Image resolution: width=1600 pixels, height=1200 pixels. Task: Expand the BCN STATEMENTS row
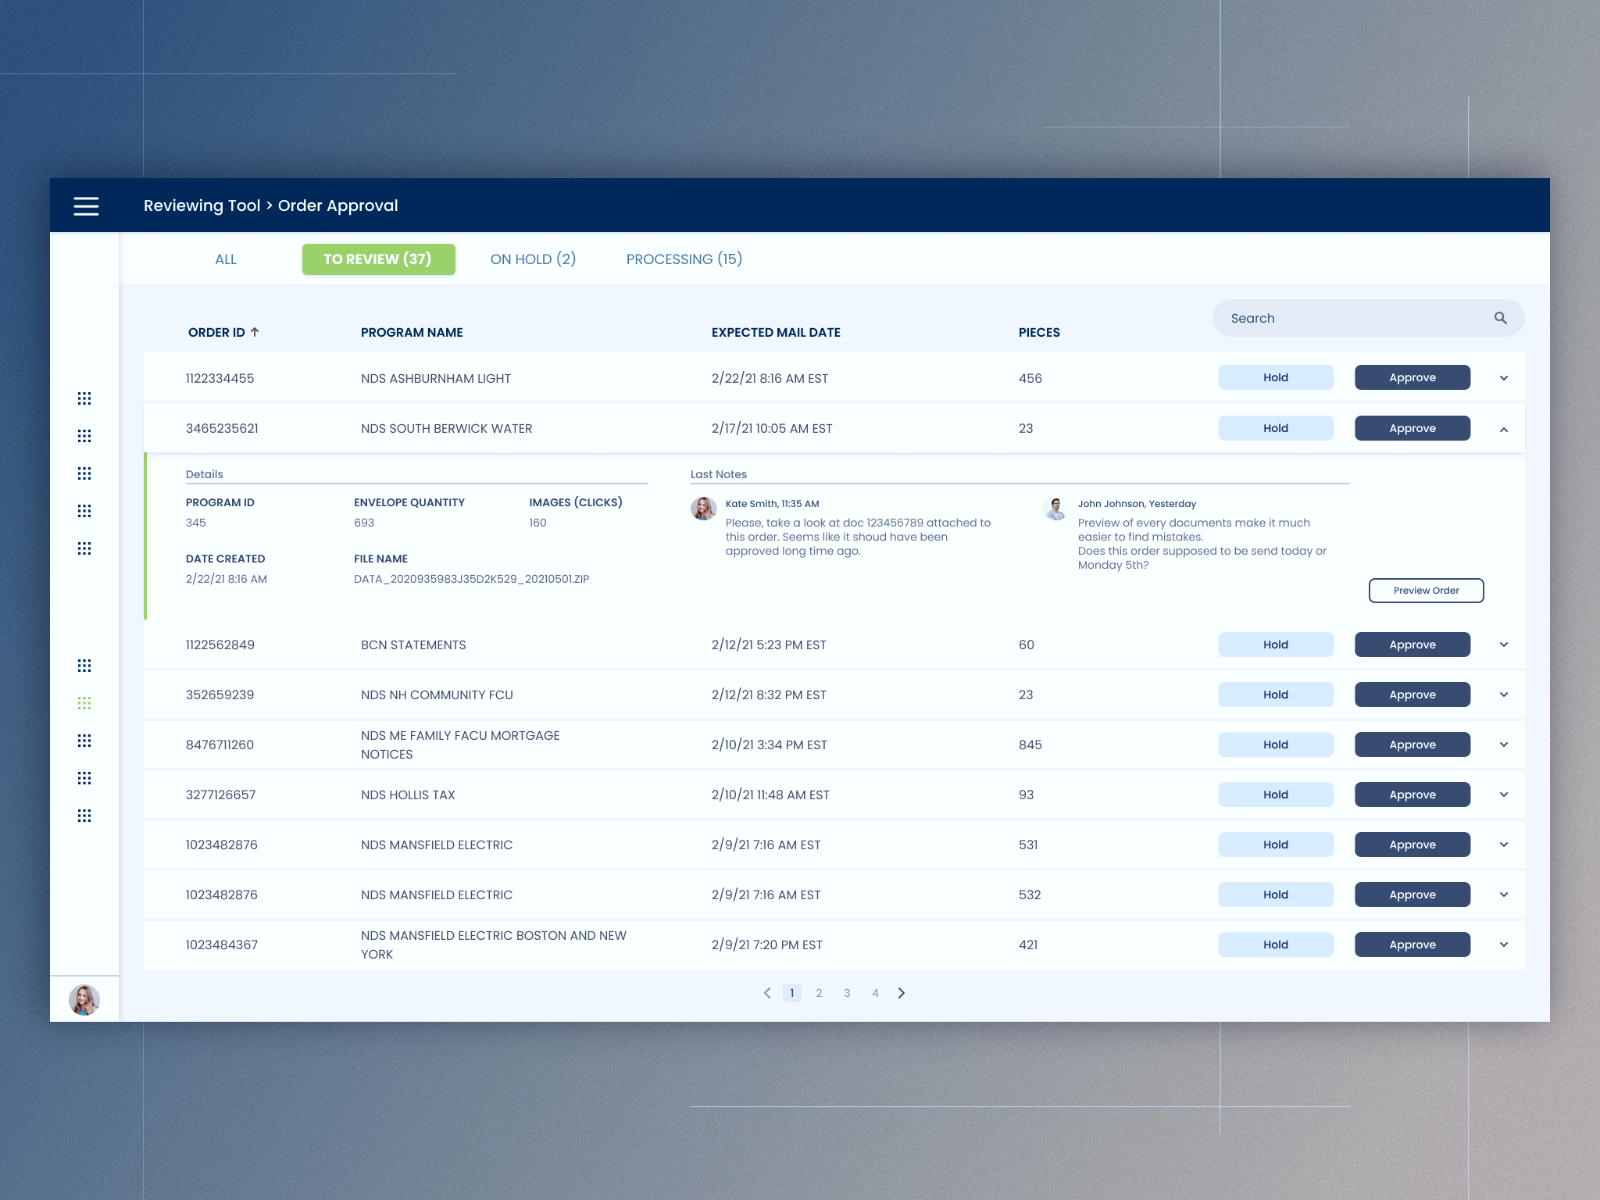tap(1503, 644)
